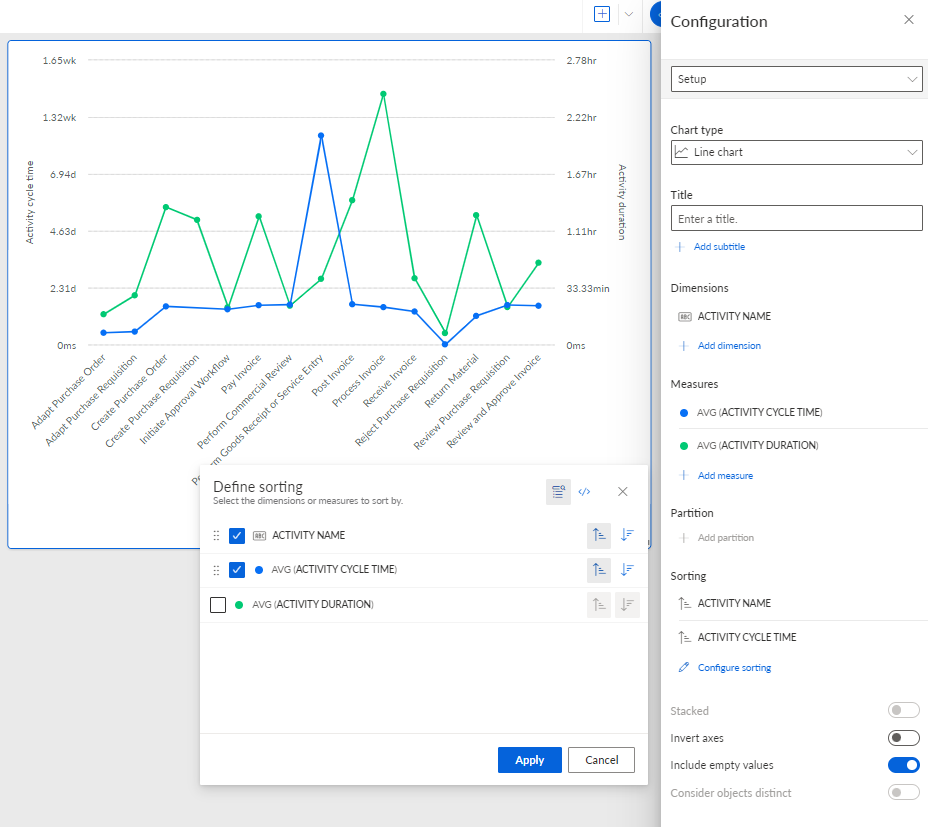Click the Activity duration axis title
This screenshot has width=928, height=827.
click(x=622, y=202)
